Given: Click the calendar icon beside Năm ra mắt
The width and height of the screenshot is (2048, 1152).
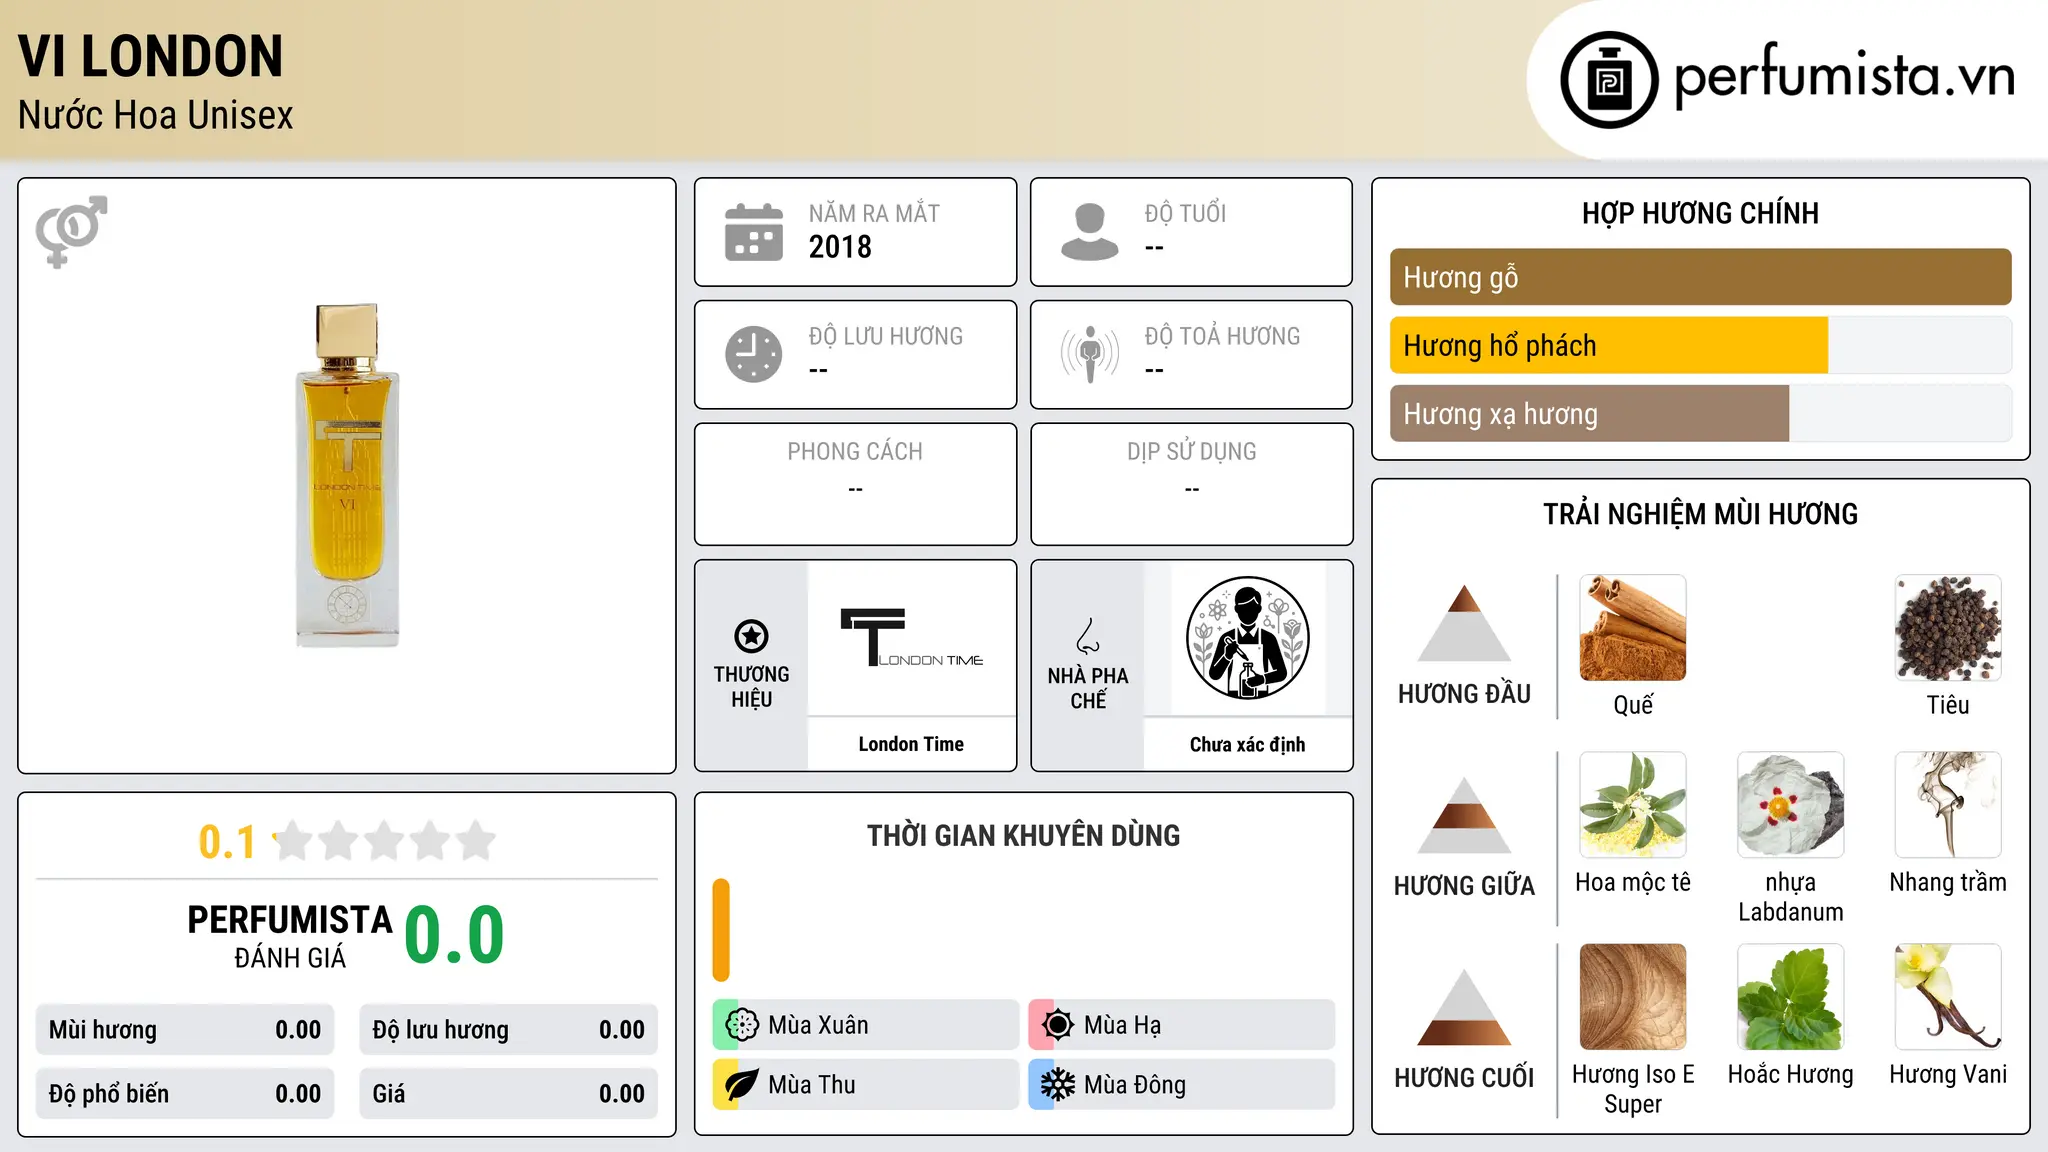Looking at the screenshot, I should (754, 232).
